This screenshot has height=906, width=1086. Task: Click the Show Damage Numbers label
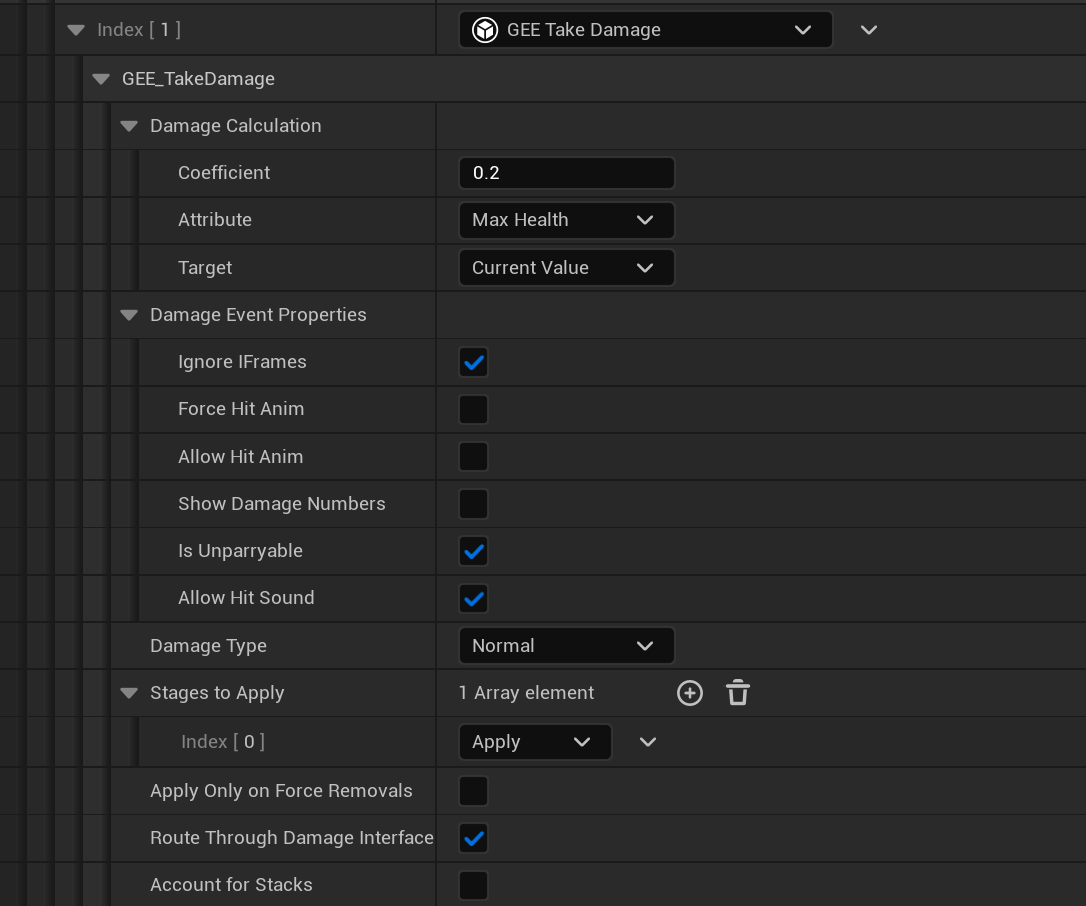[x=282, y=504]
